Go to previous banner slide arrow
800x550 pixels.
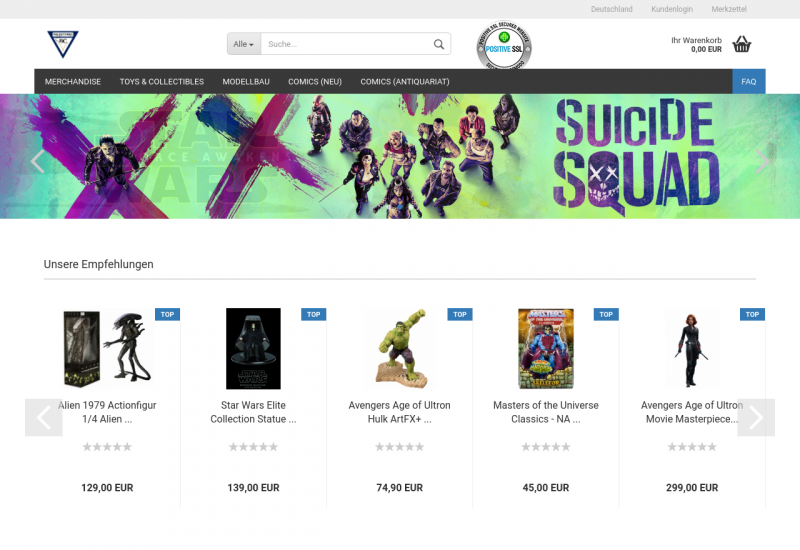pyautogui.click(x=38, y=161)
